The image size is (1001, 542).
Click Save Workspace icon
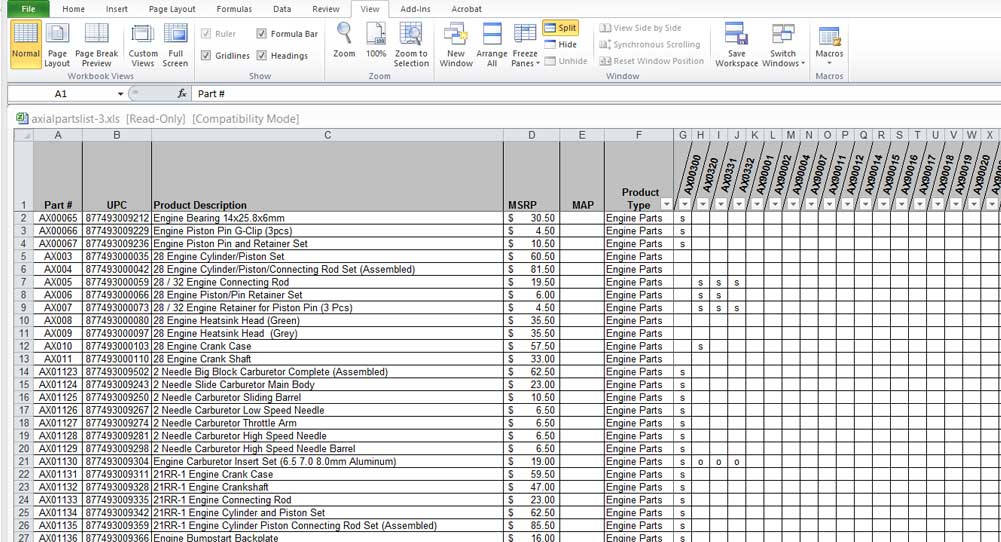coord(736,43)
